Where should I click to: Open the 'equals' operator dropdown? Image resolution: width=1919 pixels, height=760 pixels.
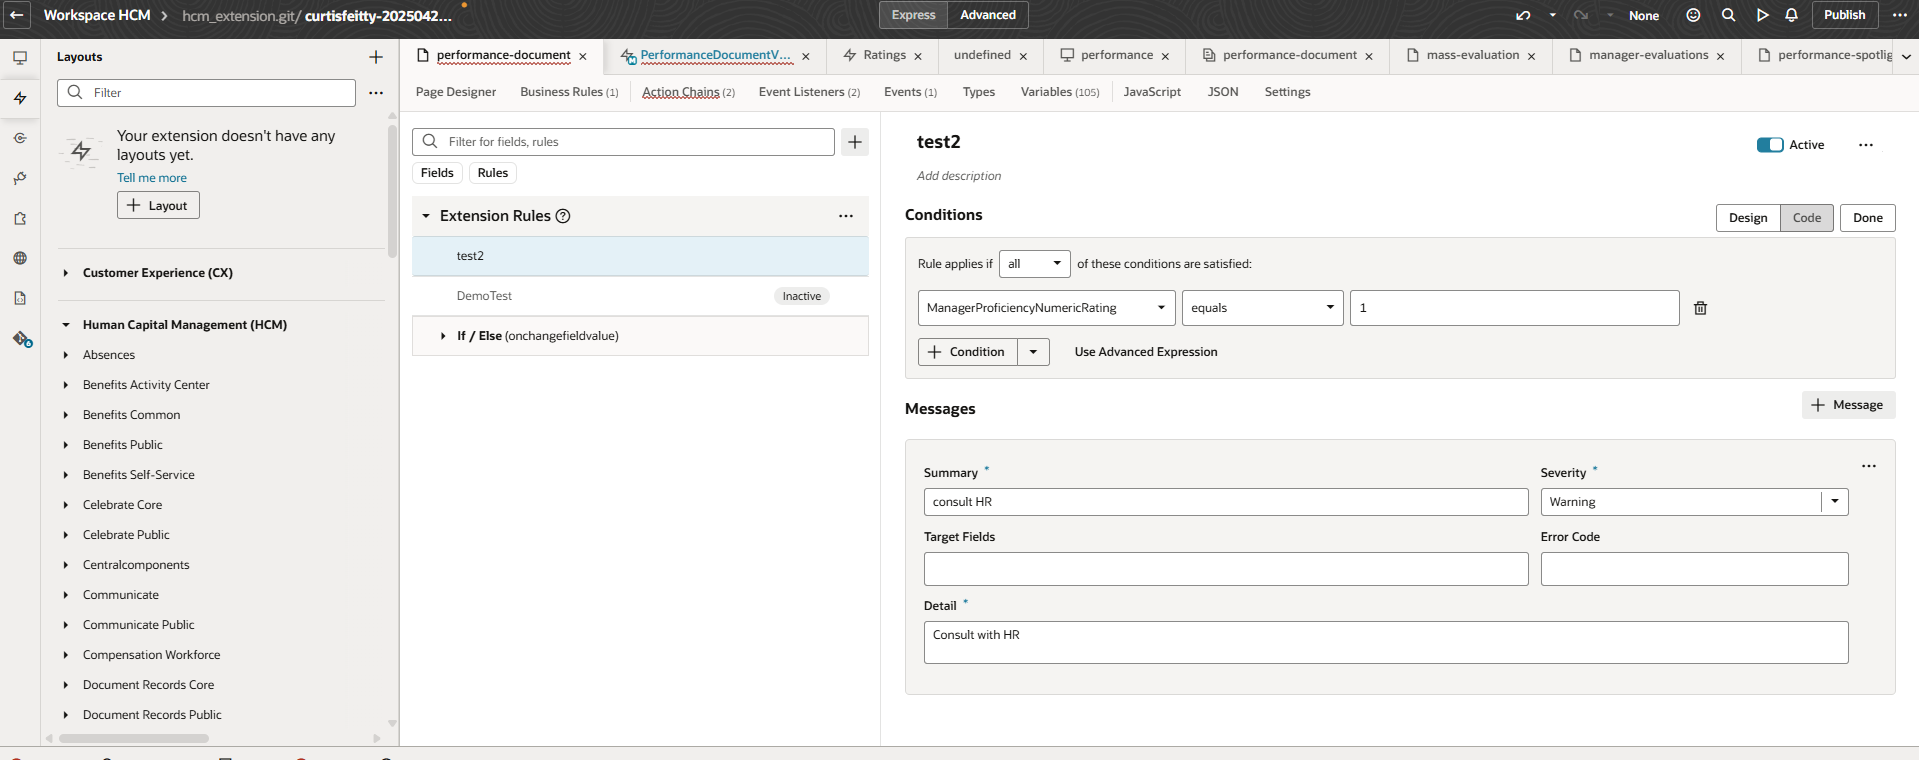click(1263, 308)
